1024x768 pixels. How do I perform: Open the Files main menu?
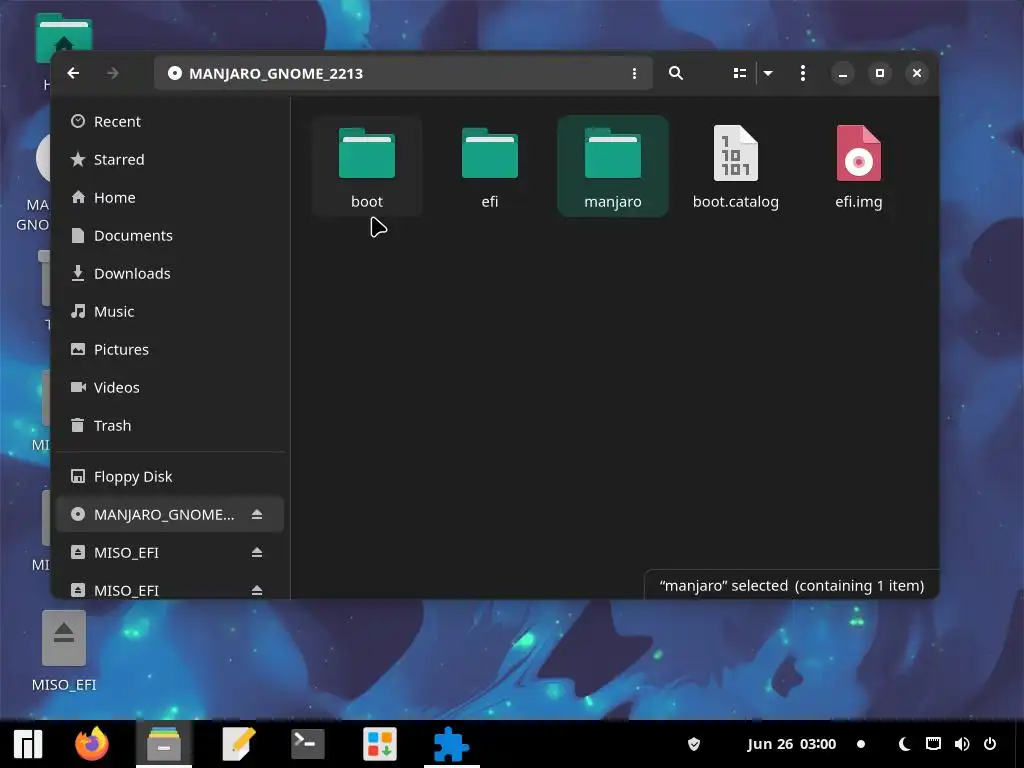pyautogui.click(x=803, y=73)
